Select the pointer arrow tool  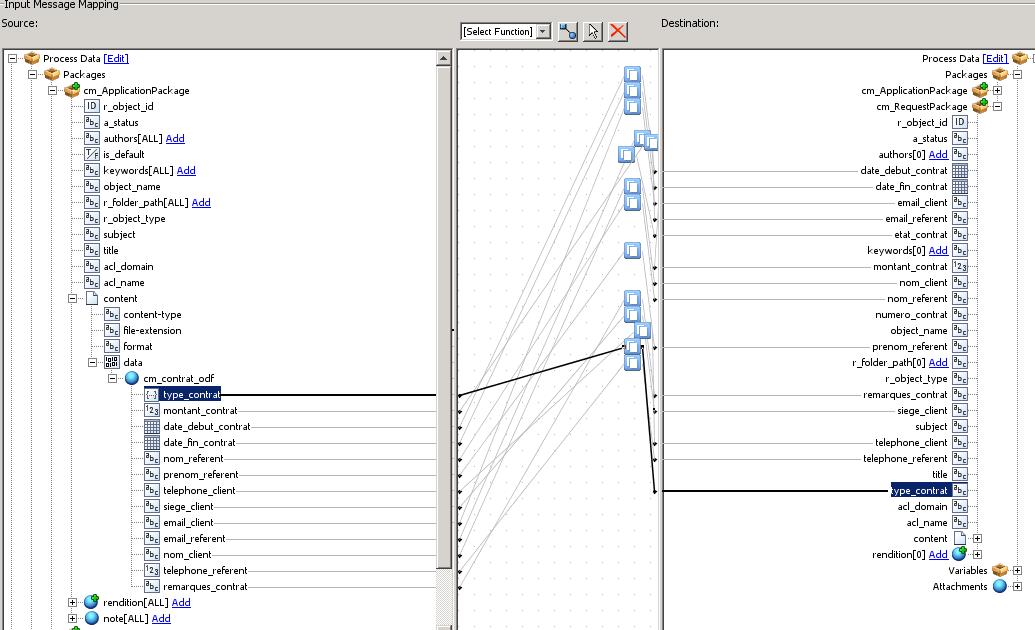593,31
